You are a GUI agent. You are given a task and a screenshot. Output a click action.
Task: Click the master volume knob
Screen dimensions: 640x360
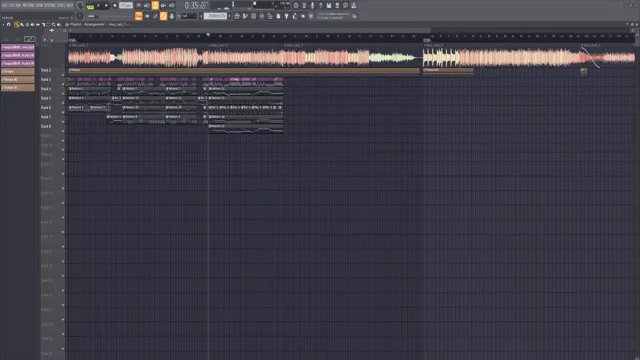(x=80, y=5)
